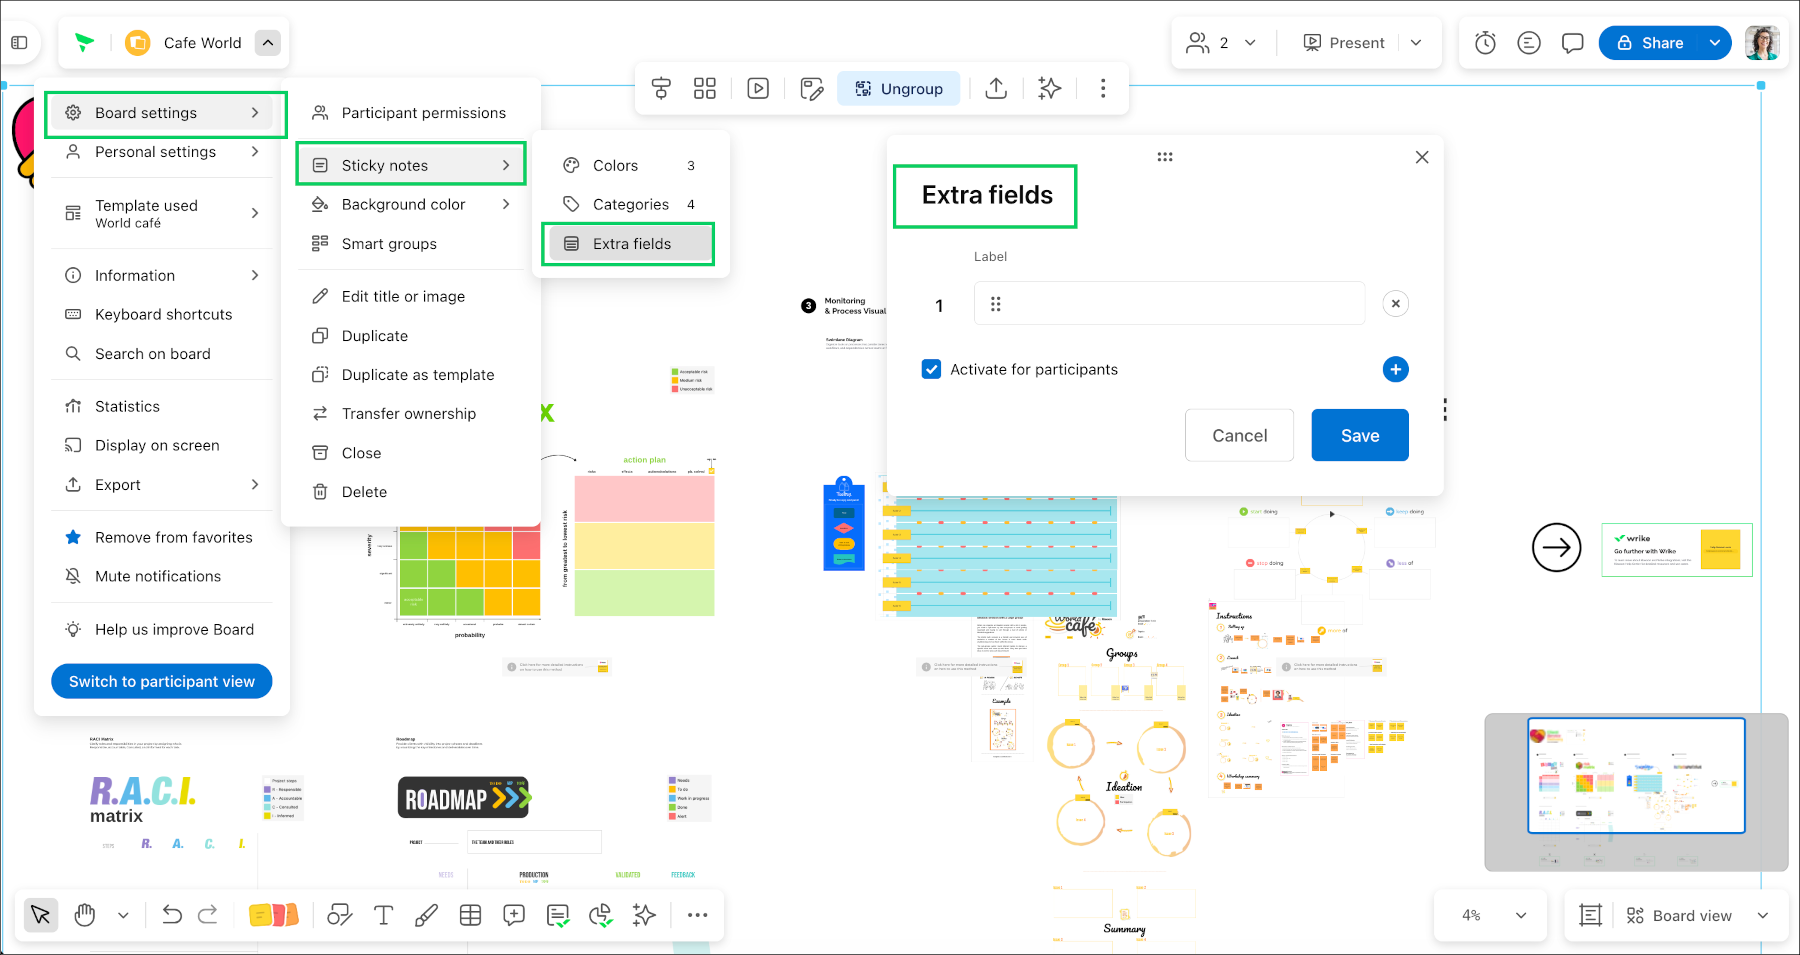1800x955 pixels.
Task: Select the table grid tool
Action: (470, 915)
